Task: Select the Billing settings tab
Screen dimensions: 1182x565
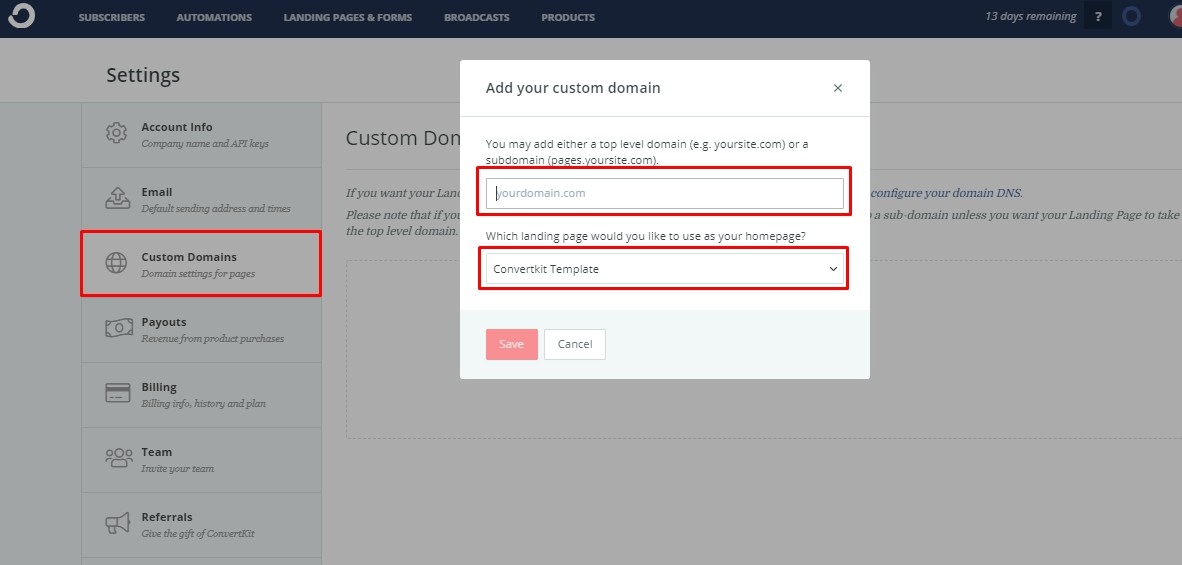Action: click(x=201, y=395)
